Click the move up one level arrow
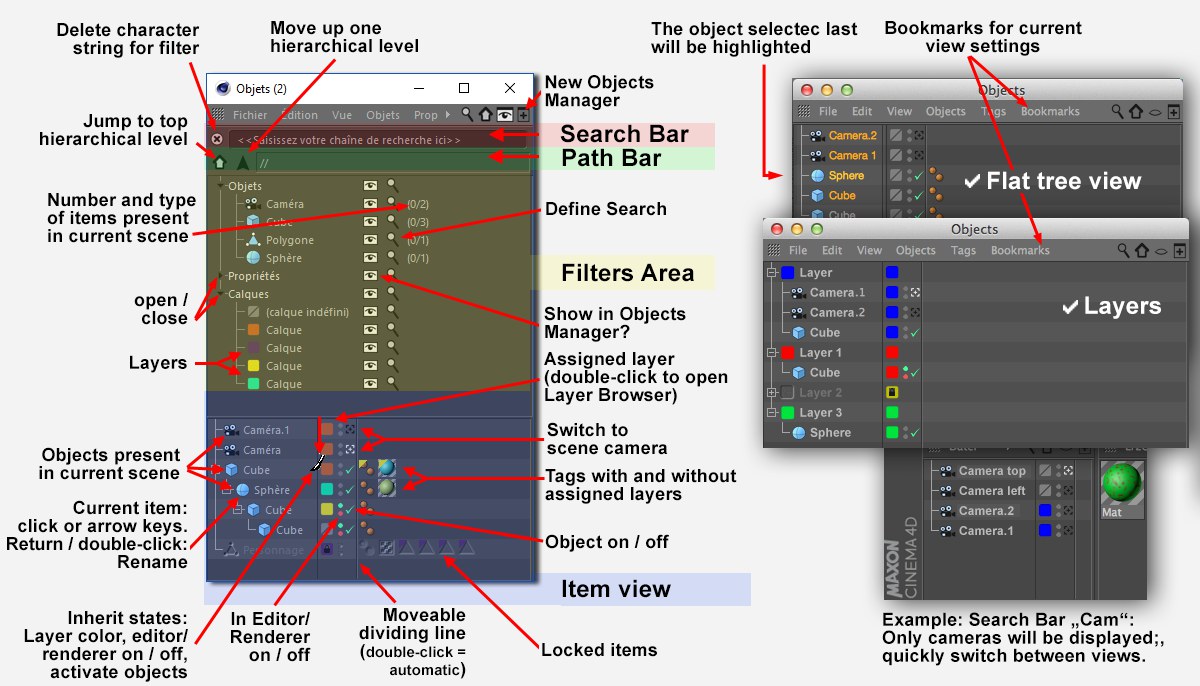Screen dimensions: 1200x686 click(242, 161)
